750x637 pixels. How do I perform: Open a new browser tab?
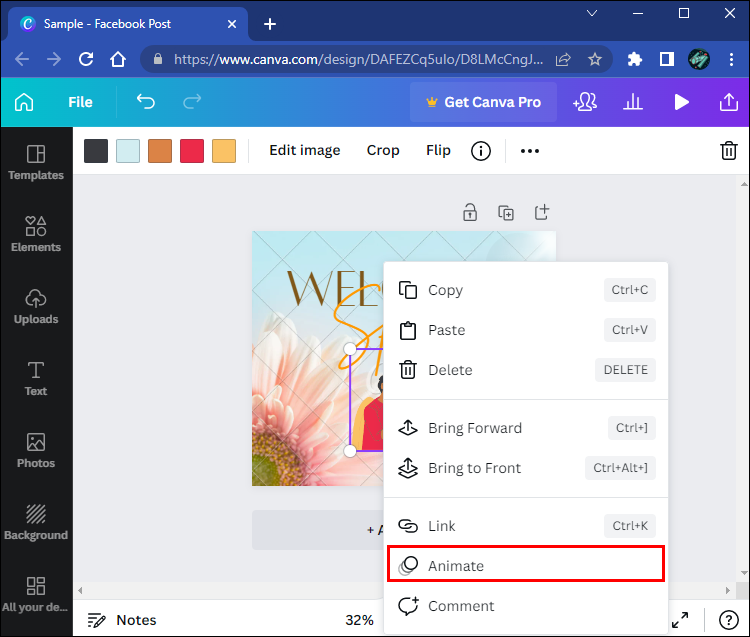click(x=270, y=24)
